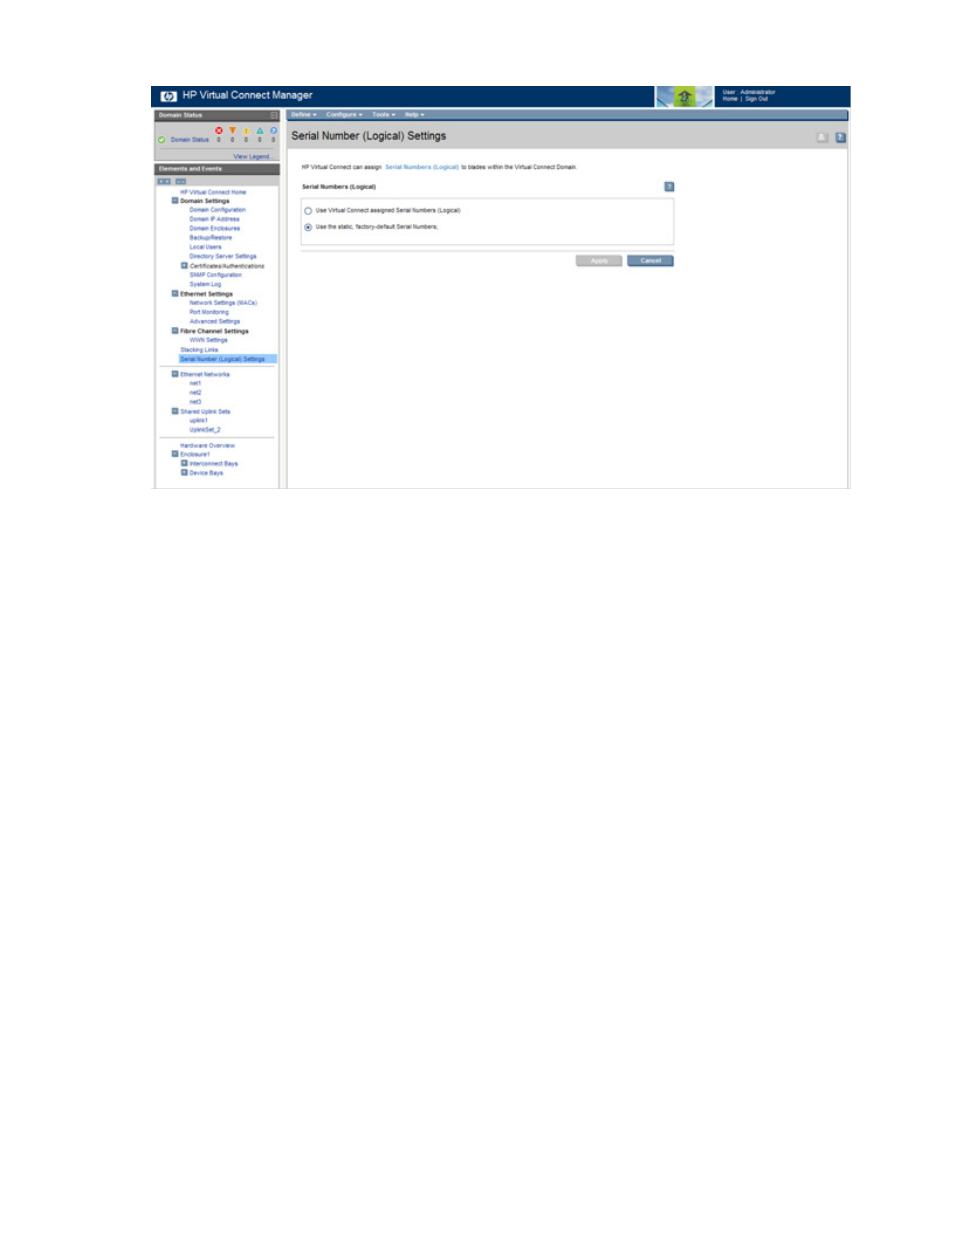This screenshot has width=954, height=1235.
Task: Open Hardware Overview page
Action: [207, 446]
